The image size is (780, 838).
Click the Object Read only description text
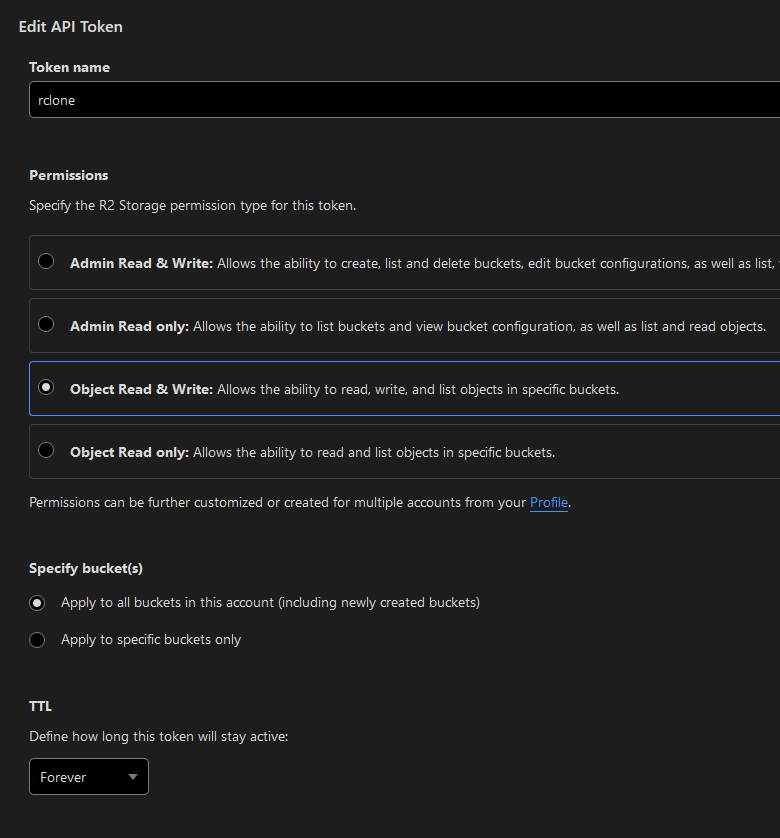(x=374, y=452)
